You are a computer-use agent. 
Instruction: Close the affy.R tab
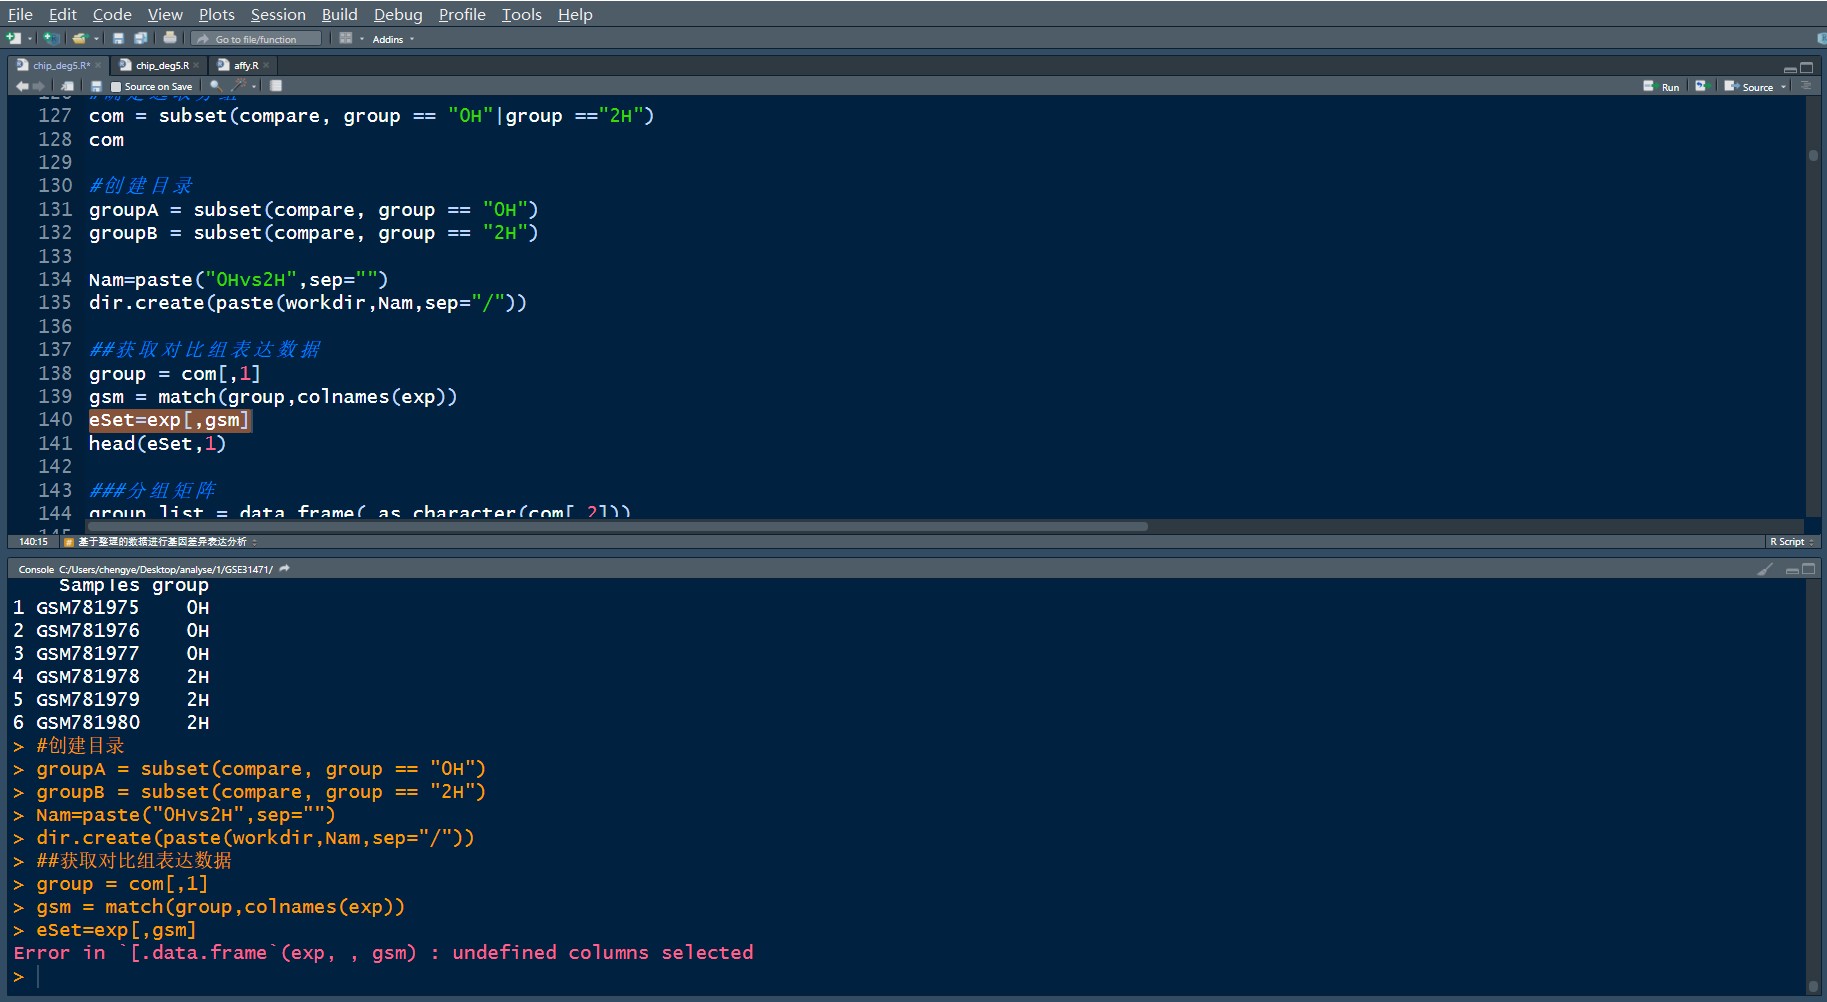pyautogui.click(x=266, y=65)
